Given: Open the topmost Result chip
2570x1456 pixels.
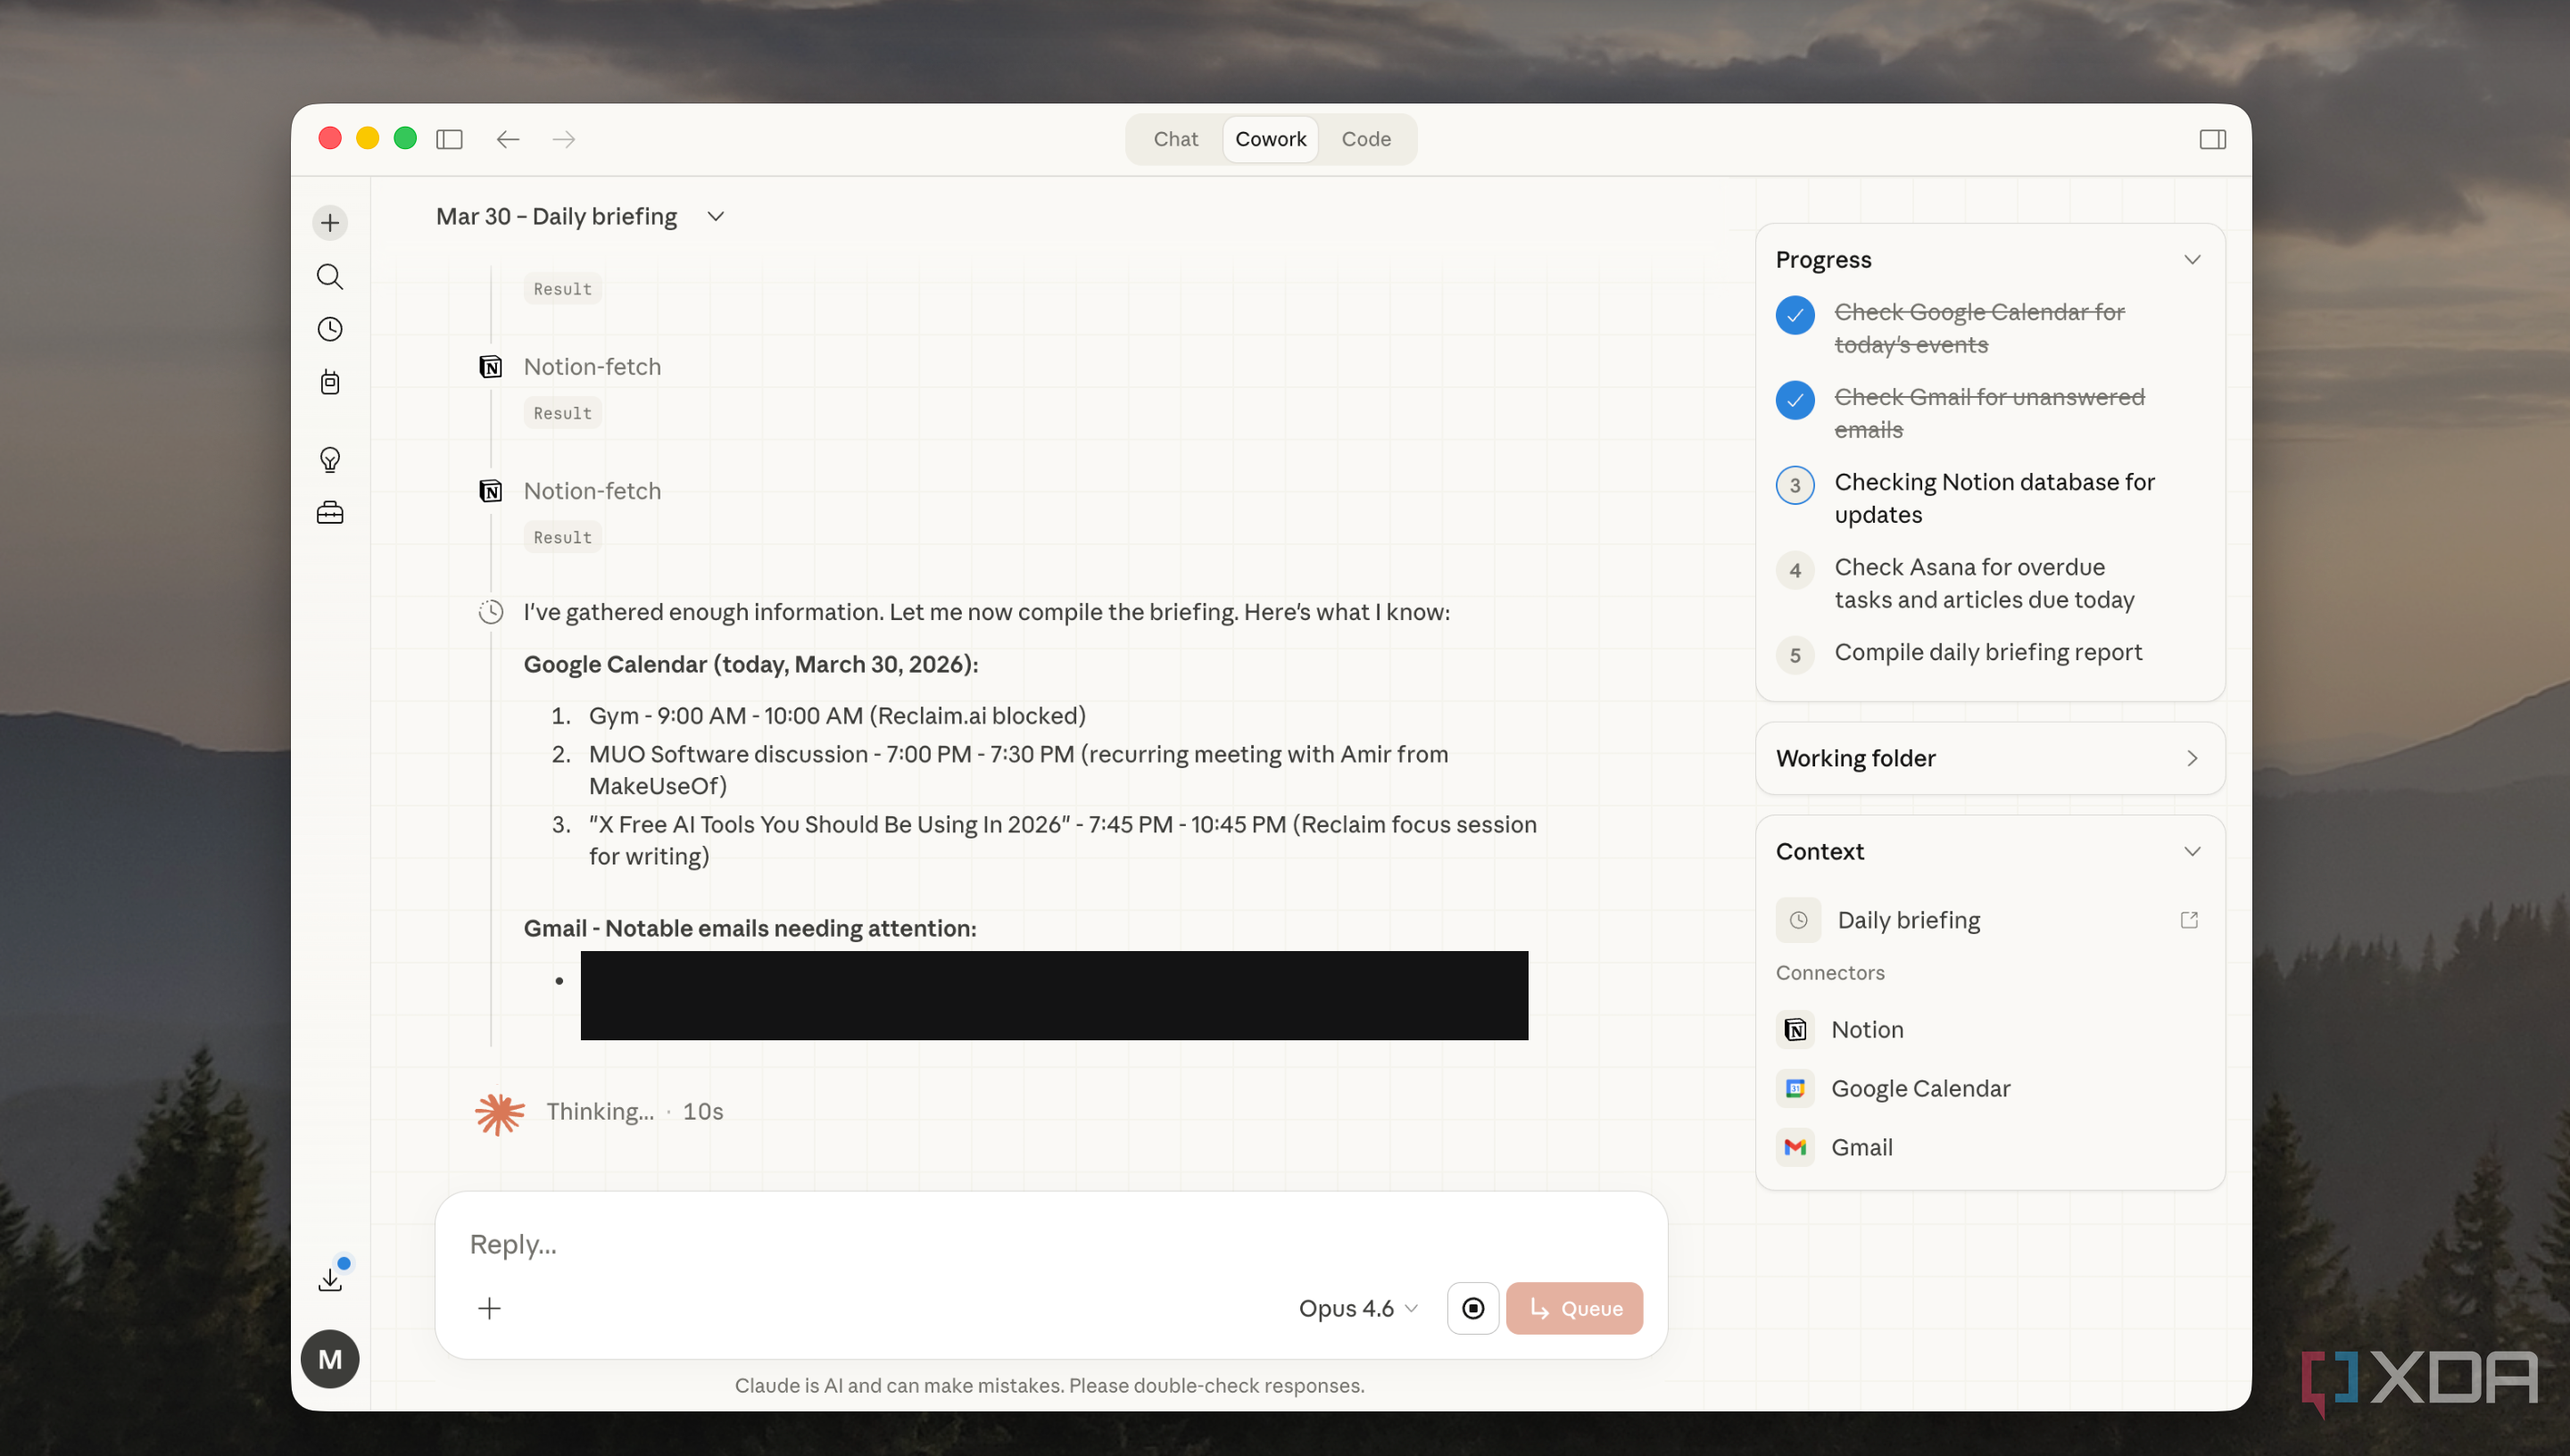Looking at the screenshot, I should (562, 289).
